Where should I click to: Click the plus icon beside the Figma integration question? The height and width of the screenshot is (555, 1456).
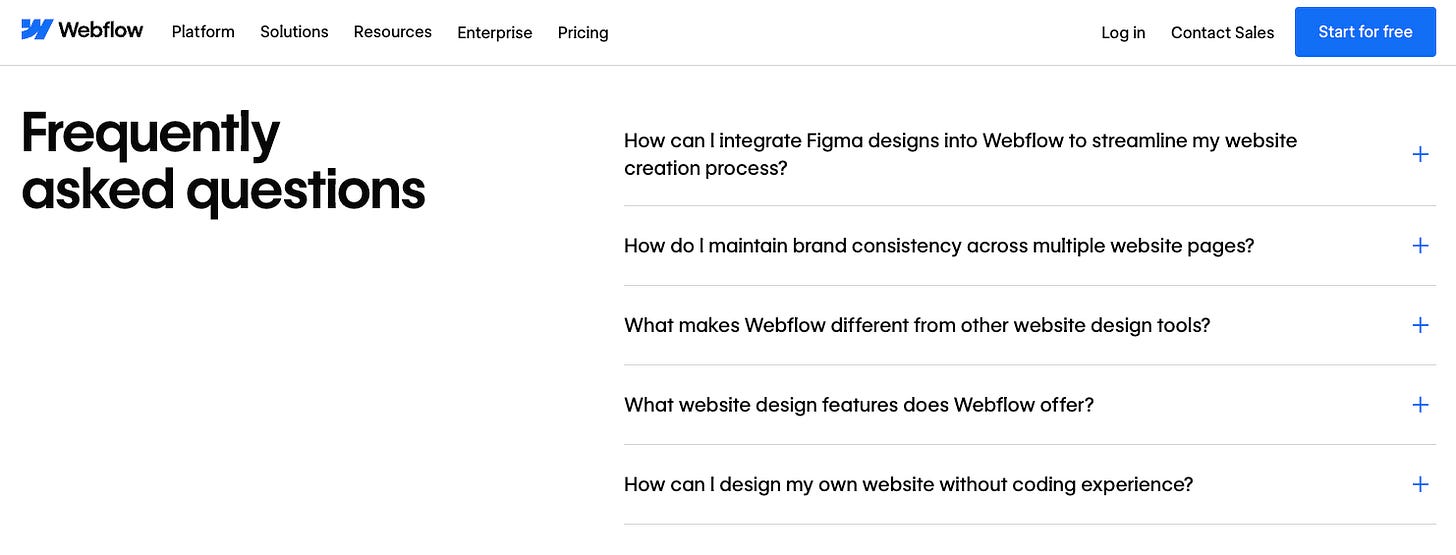pyautogui.click(x=1420, y=154)
